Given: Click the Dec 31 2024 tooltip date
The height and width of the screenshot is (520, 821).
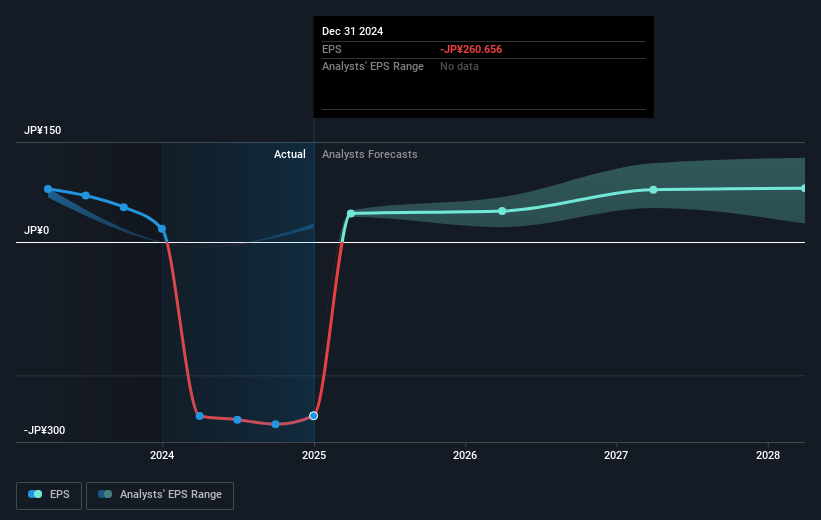Looking at the screenshot, I should tap(352, 31).
